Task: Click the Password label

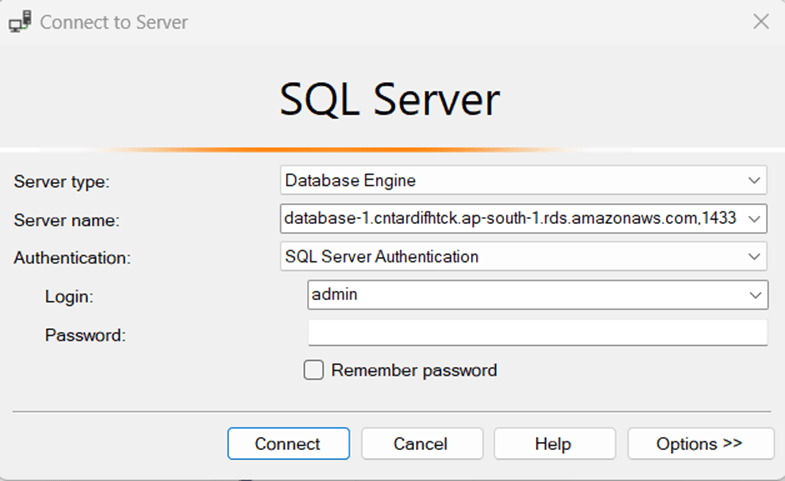Action: [85, 335]
